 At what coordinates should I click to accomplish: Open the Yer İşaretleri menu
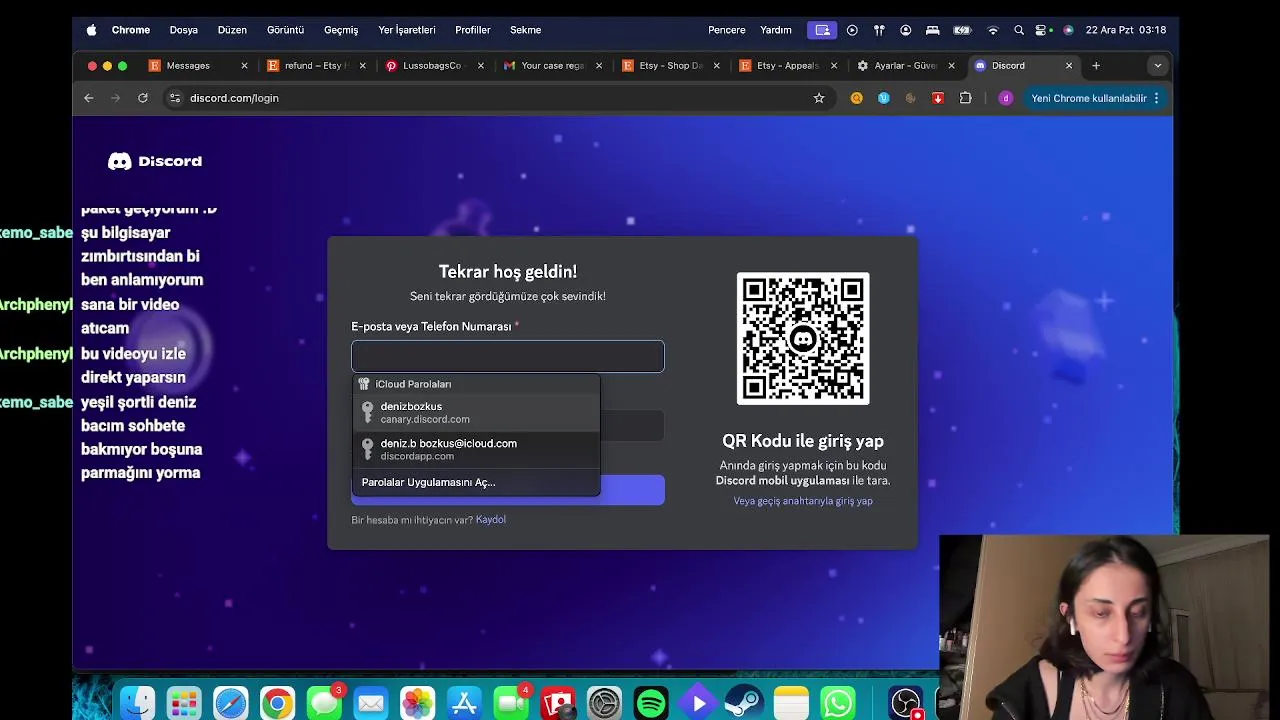407,30
